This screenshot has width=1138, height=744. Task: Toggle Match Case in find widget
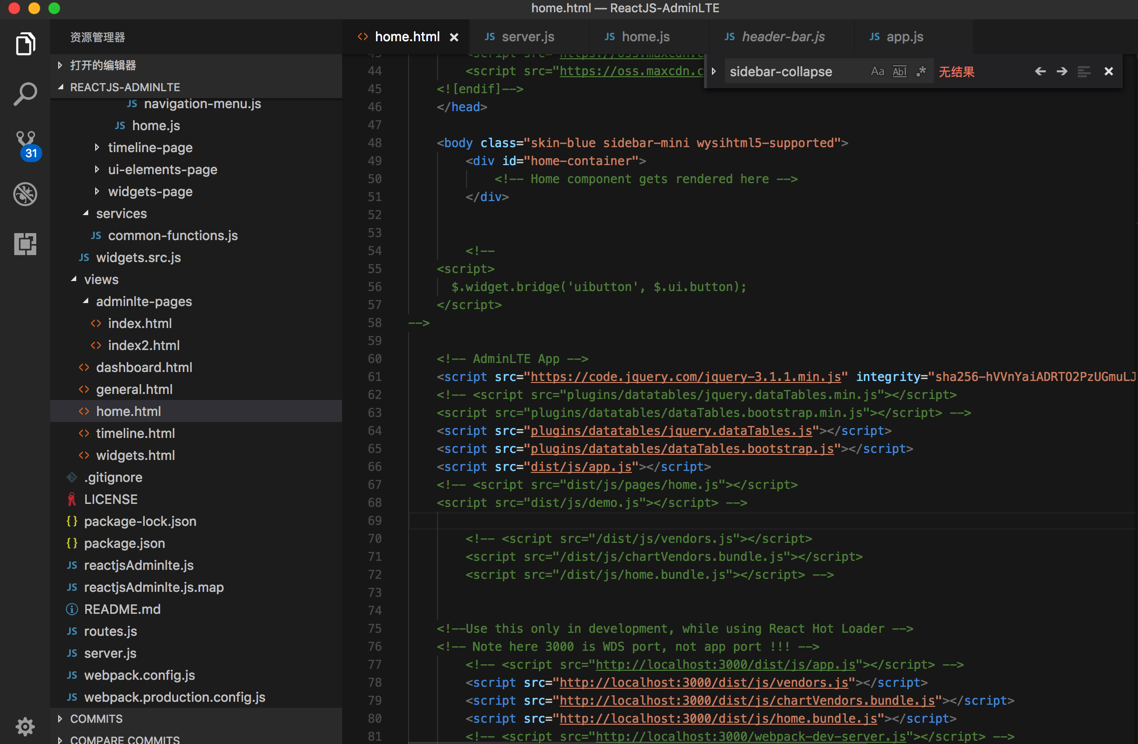(x=877, y=72)
